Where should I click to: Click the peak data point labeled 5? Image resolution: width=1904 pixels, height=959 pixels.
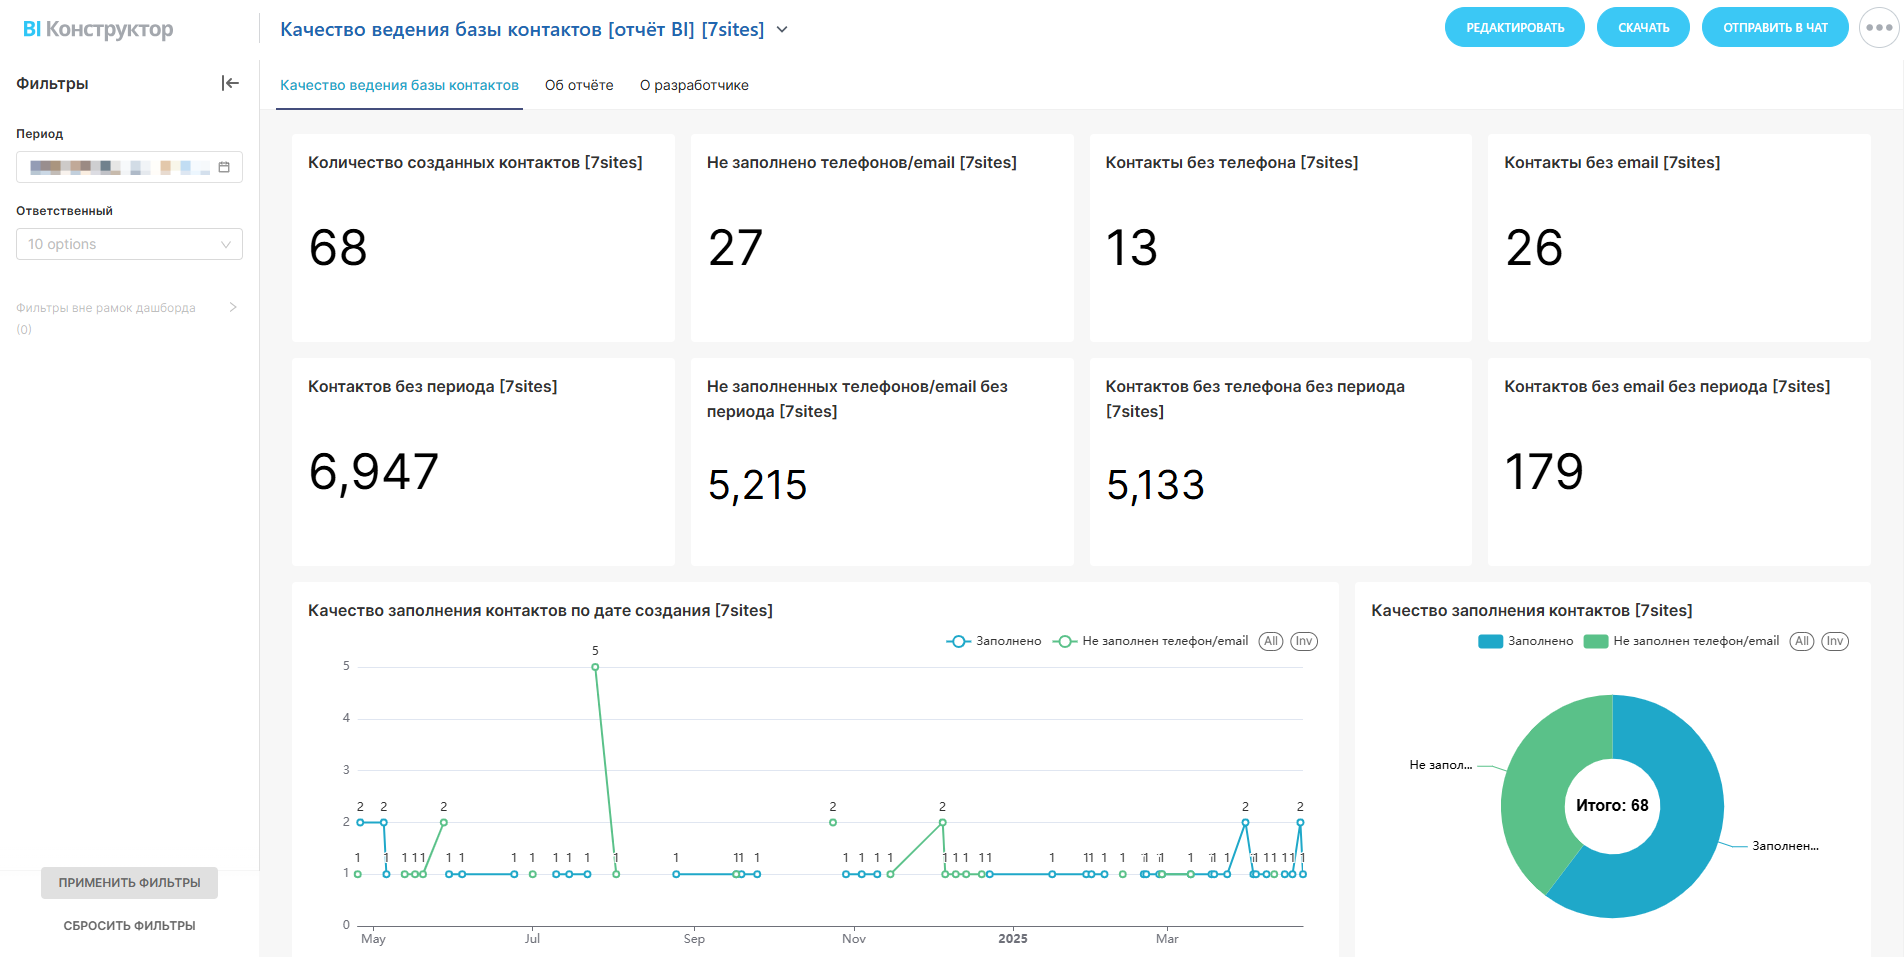click(x=595, y=667)
